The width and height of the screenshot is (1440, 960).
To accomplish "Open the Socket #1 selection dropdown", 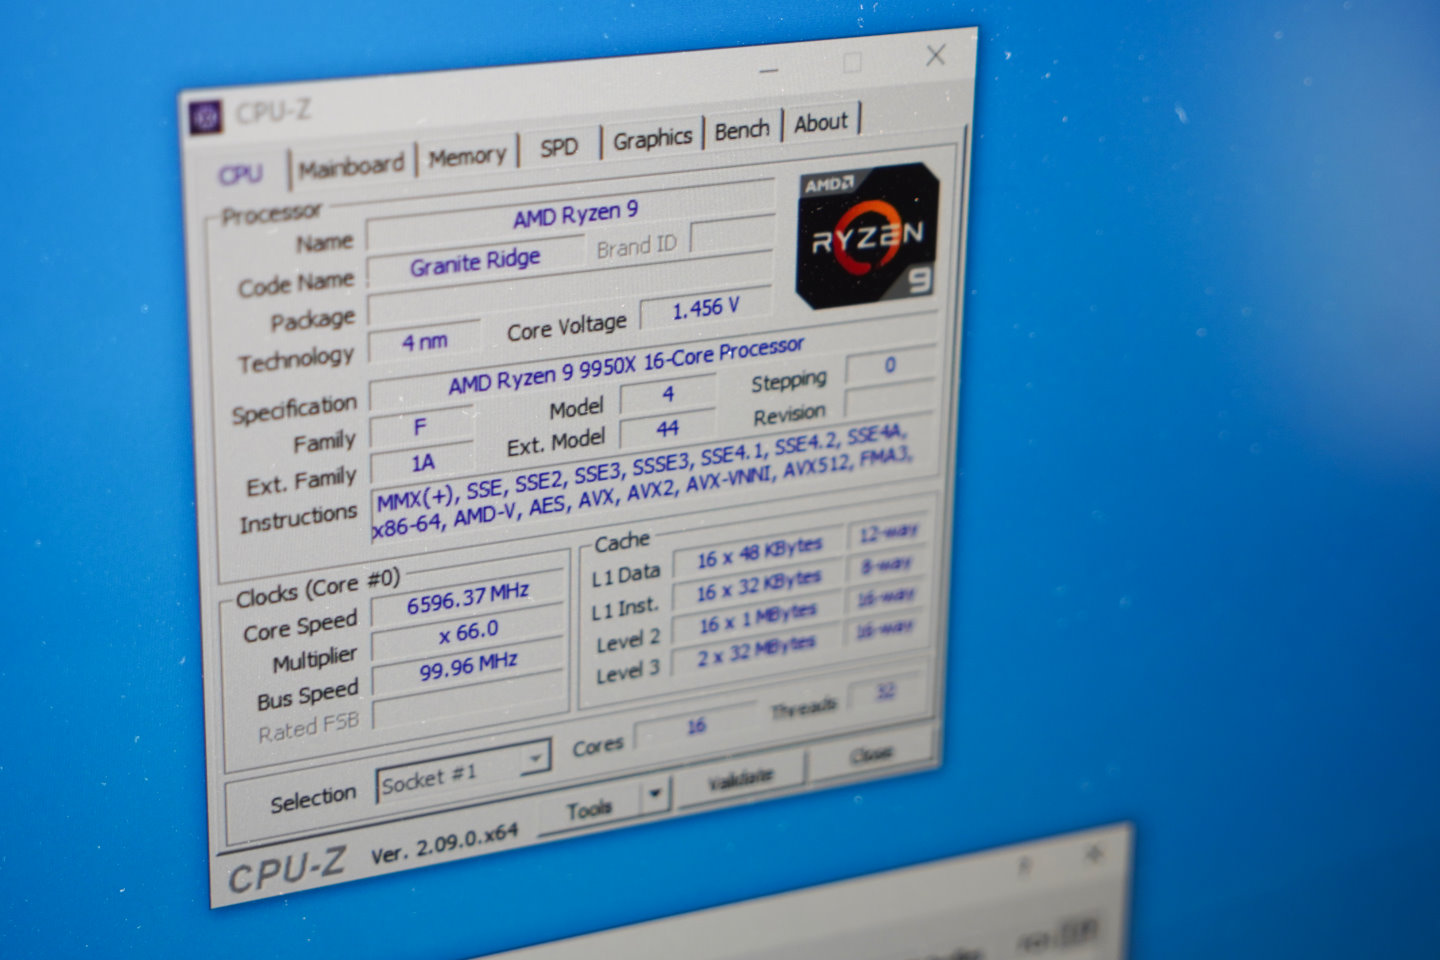I will pos(462,771).
